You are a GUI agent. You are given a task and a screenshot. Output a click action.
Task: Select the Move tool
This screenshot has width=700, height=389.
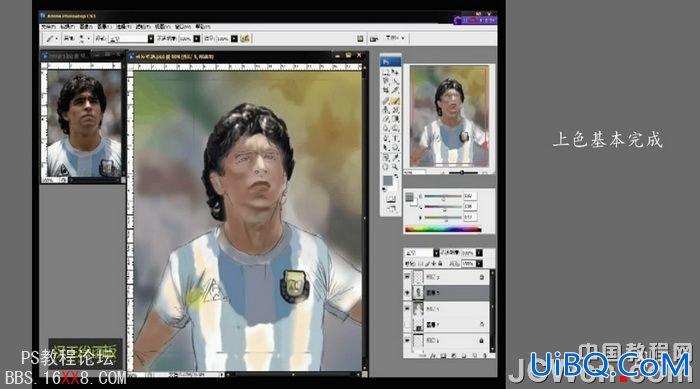396,71
